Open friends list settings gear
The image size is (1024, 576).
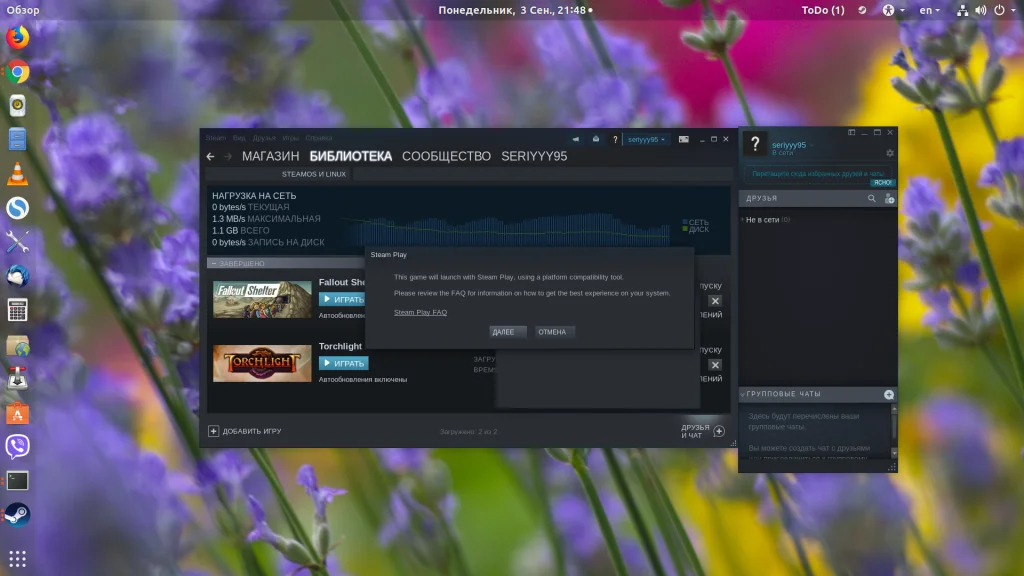tap(890, 153)
